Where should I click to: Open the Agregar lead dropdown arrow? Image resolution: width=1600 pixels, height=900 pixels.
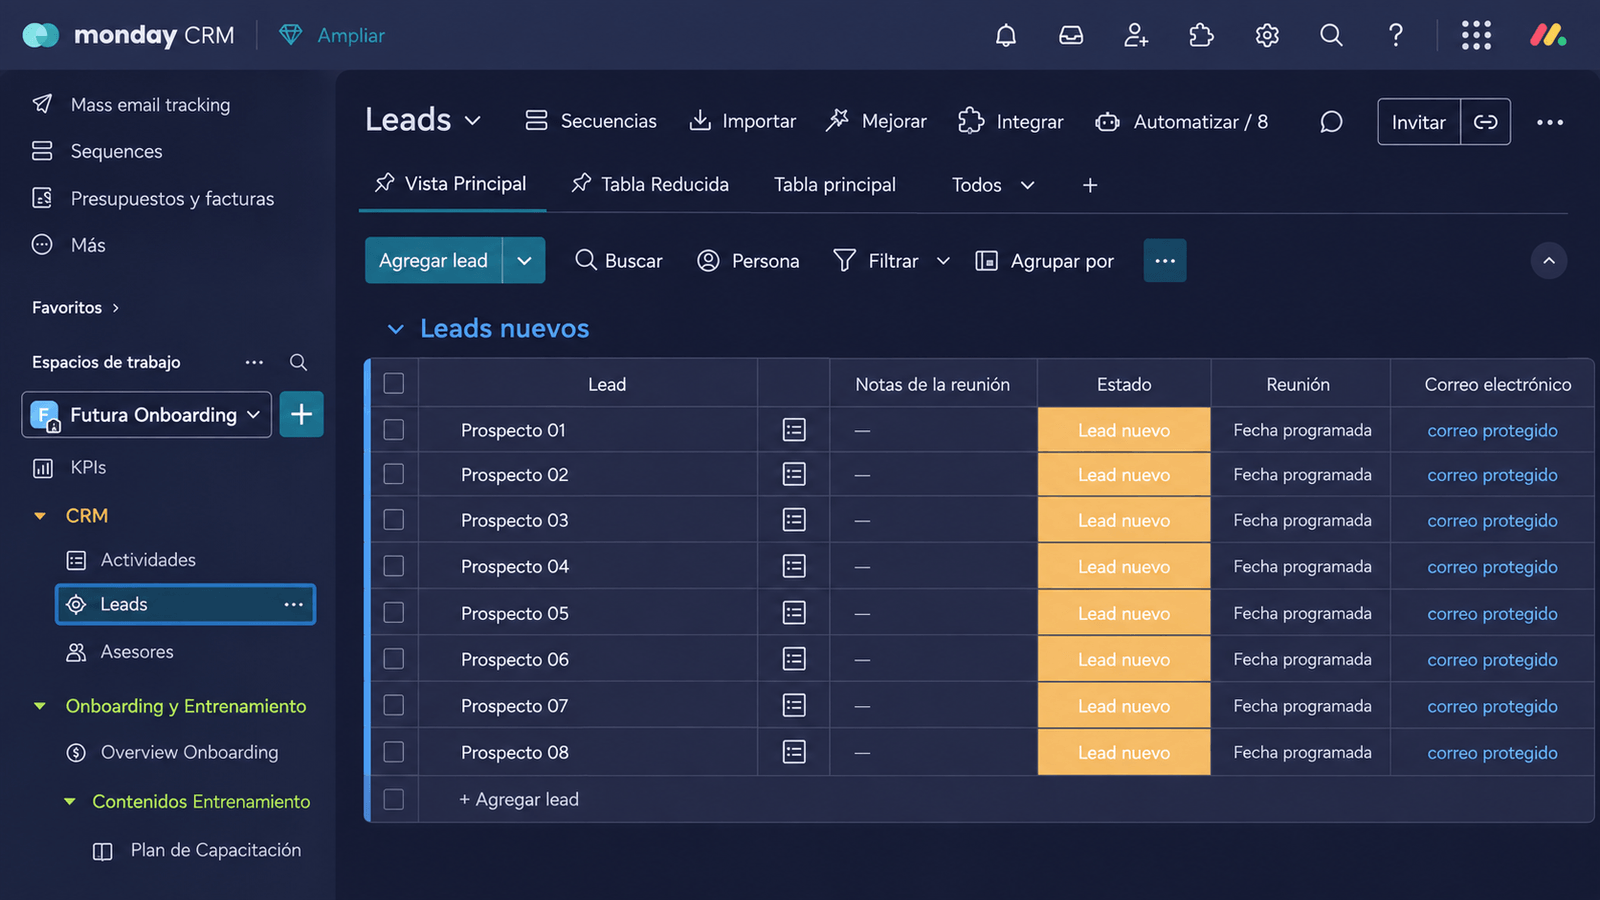click(x=524, y=261)
